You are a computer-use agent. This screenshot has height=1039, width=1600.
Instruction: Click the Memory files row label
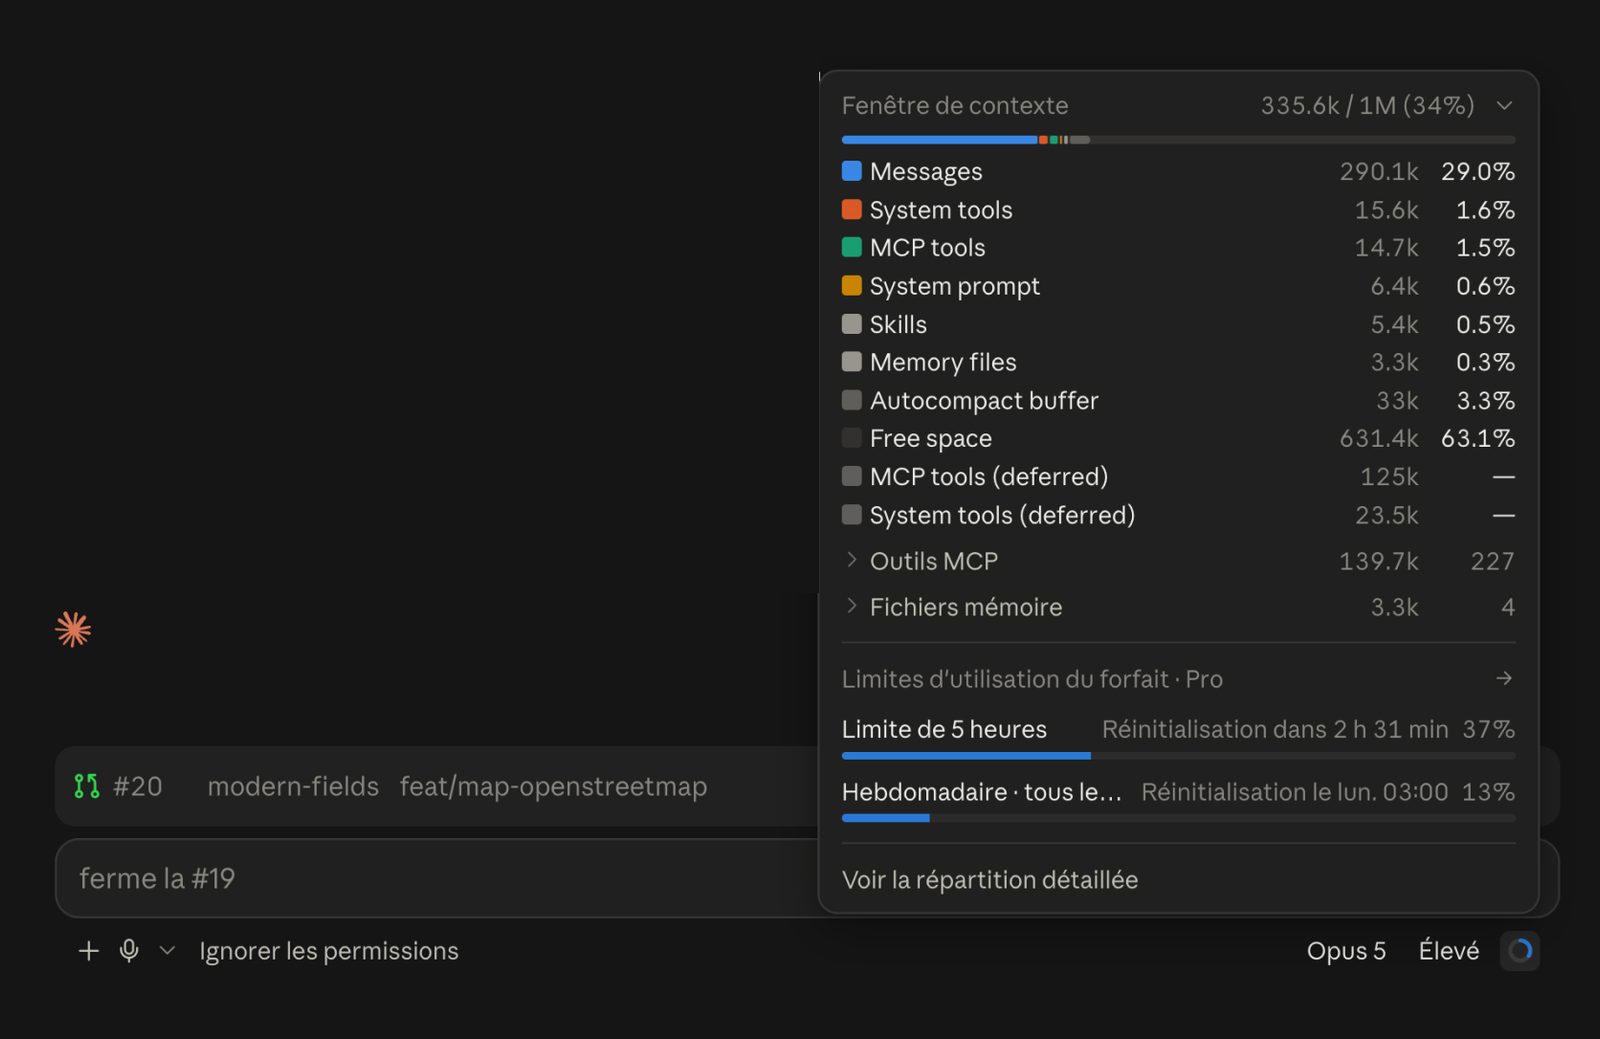click(943, 362)
